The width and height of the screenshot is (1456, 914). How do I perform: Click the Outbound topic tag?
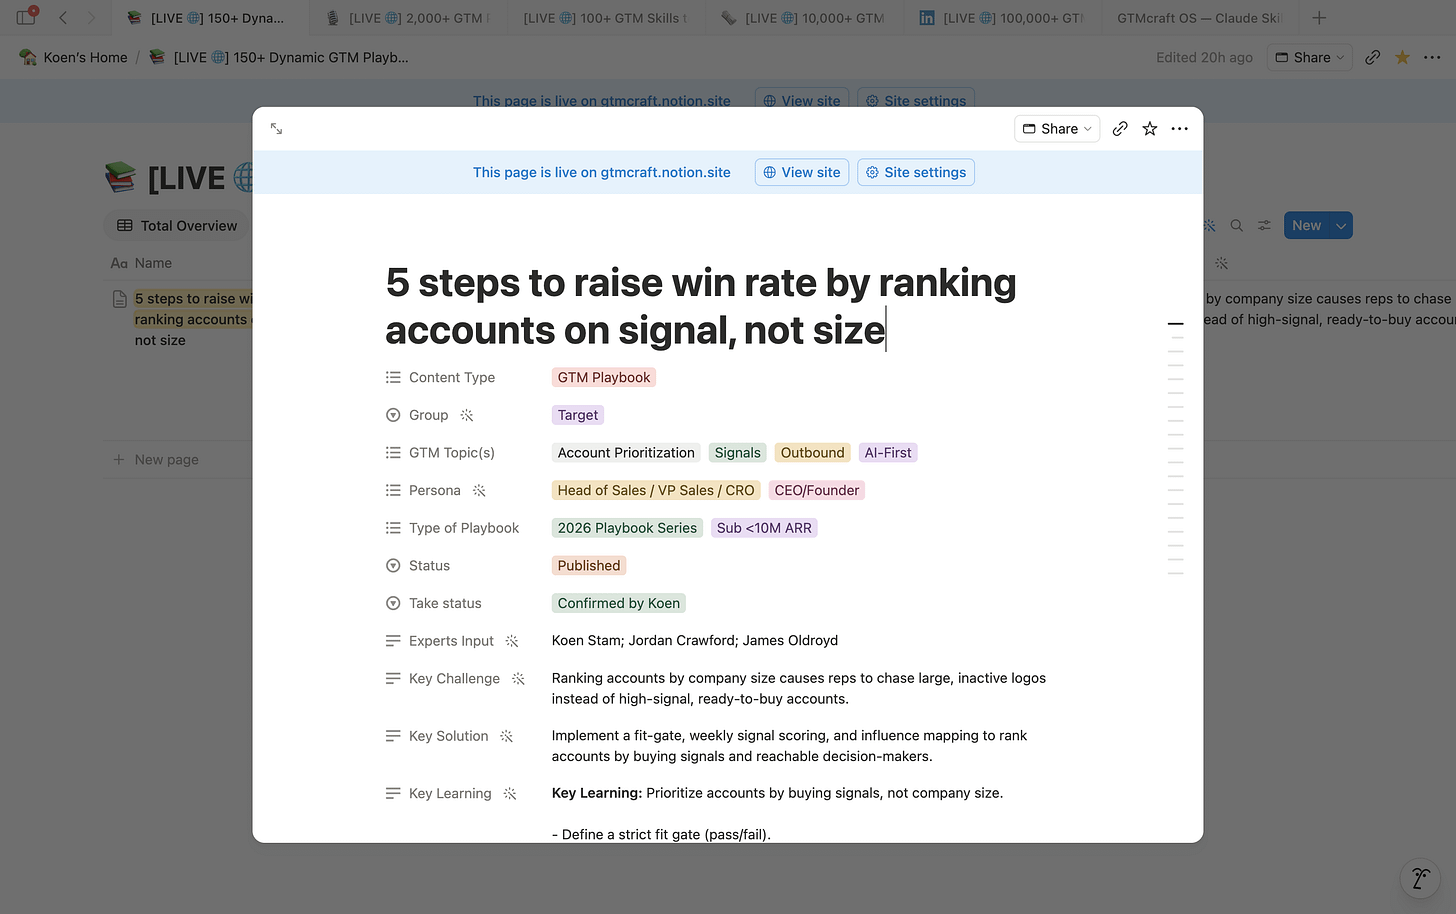[813, 453]
